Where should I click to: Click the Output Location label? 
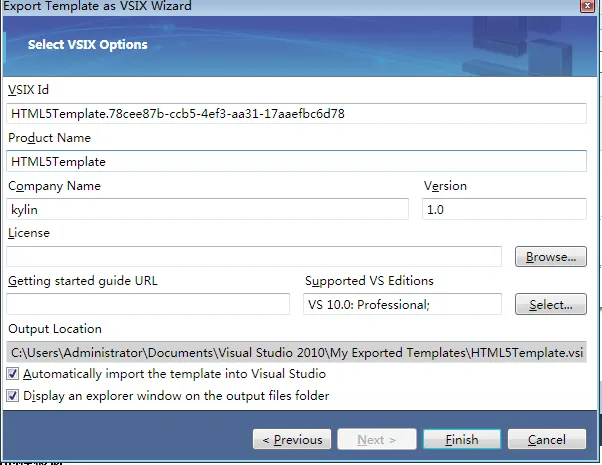pyautogui.click(x=55, y=329)
